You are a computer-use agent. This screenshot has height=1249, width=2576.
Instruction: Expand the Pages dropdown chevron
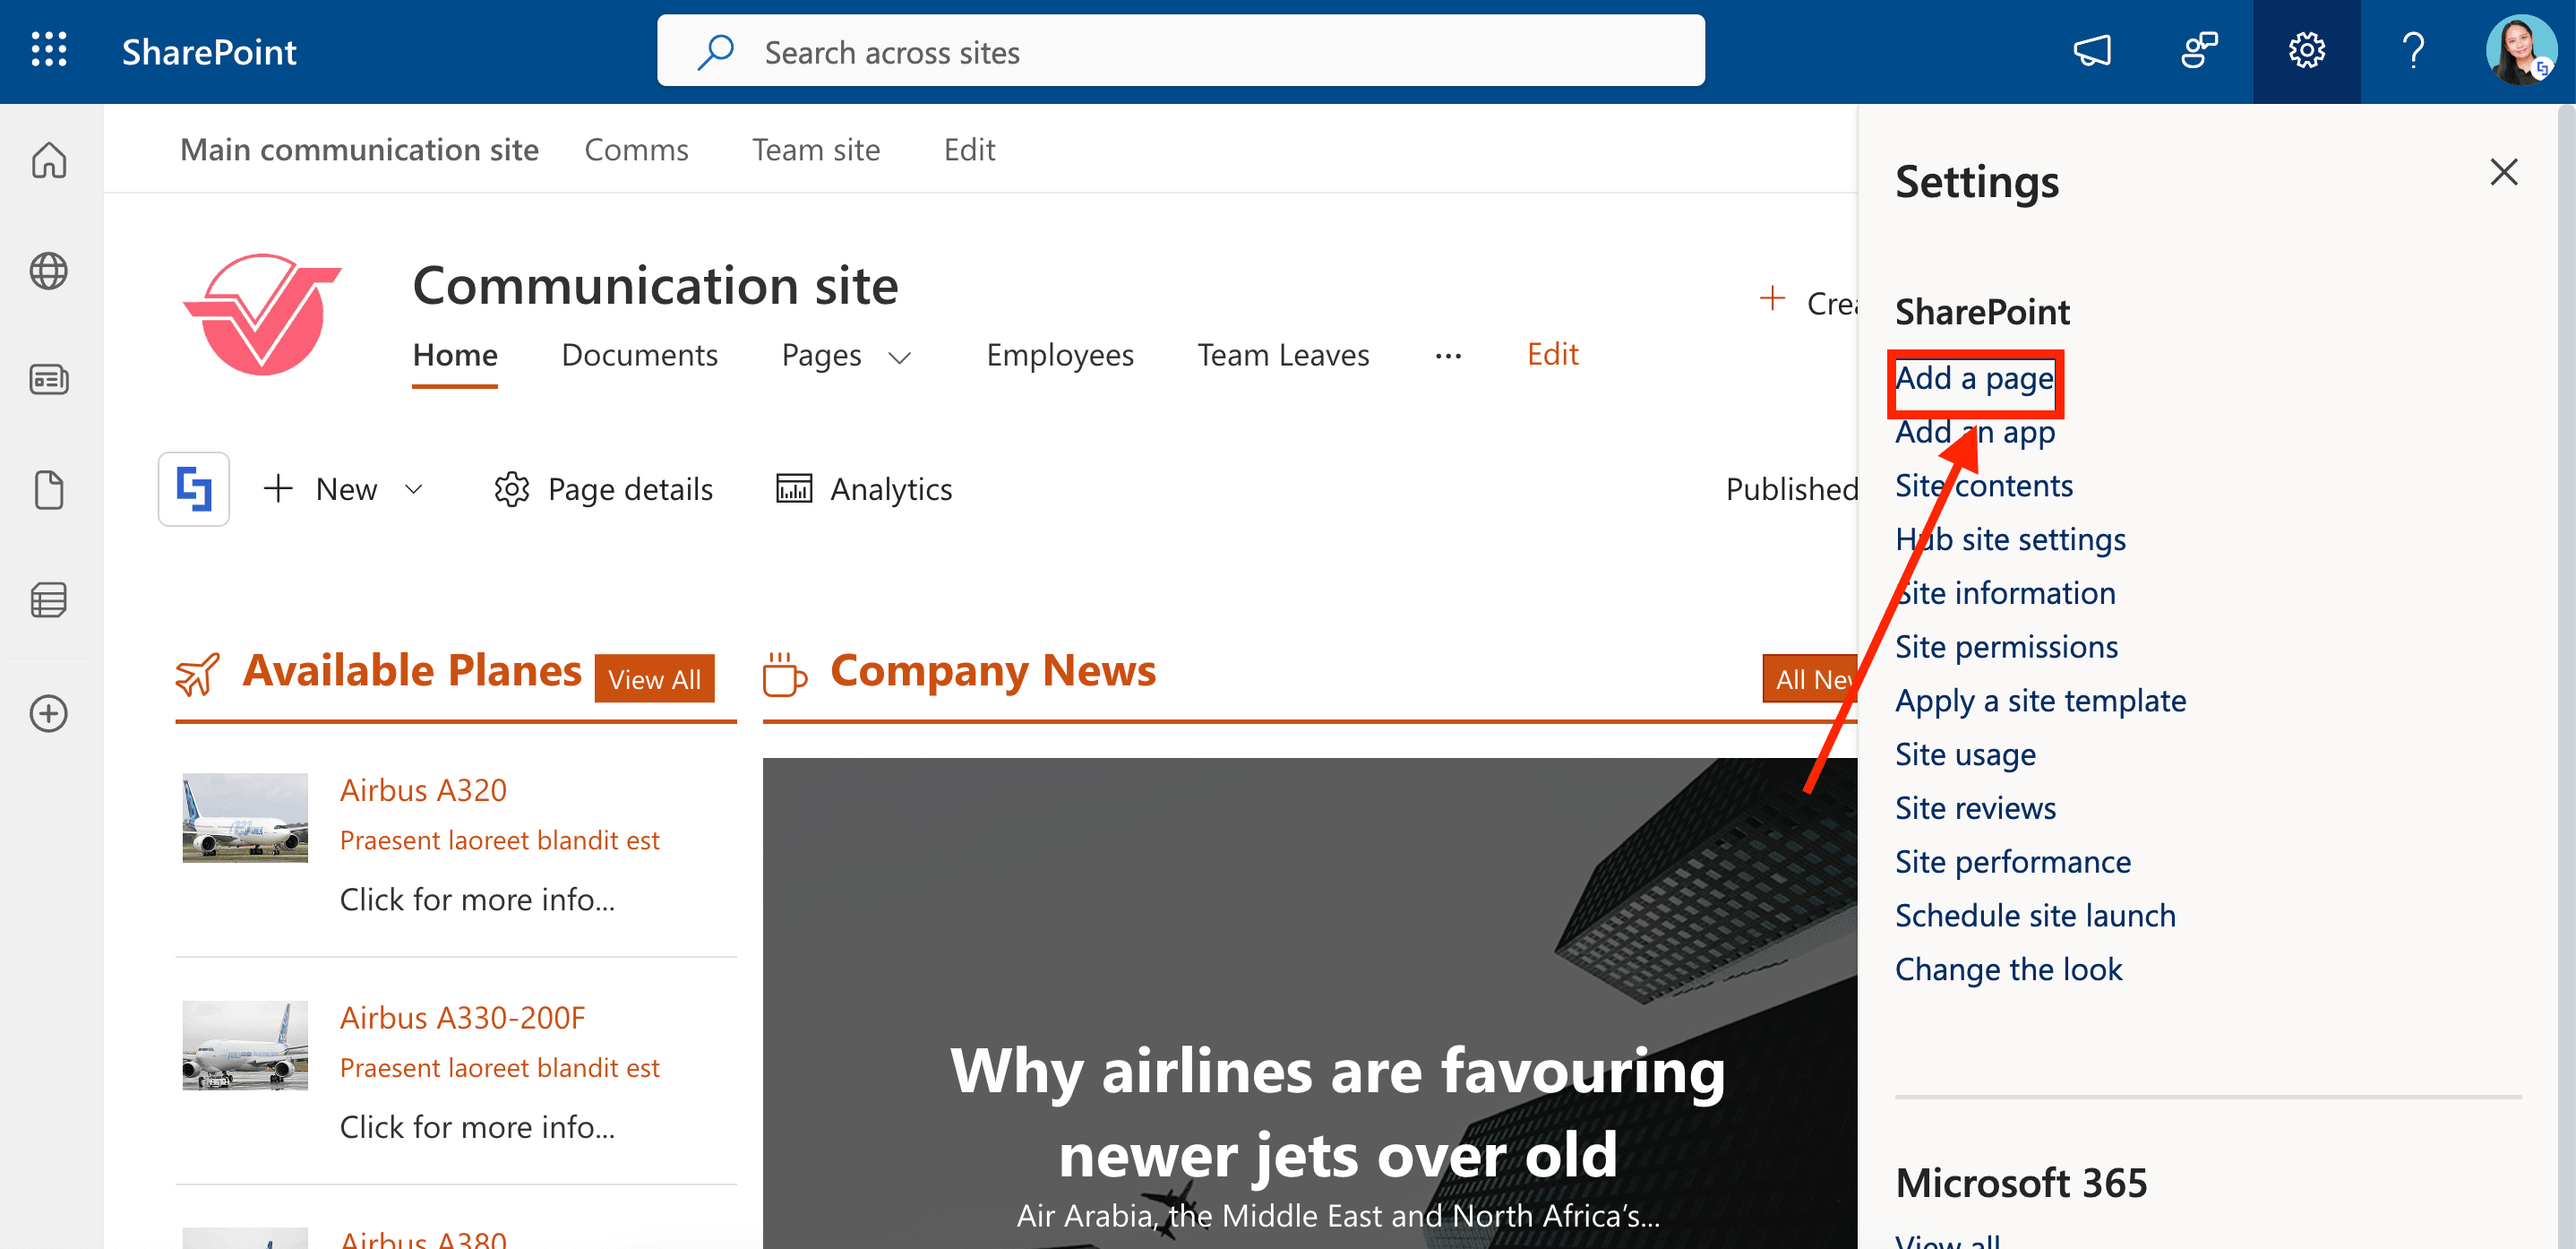click(900, 358)
